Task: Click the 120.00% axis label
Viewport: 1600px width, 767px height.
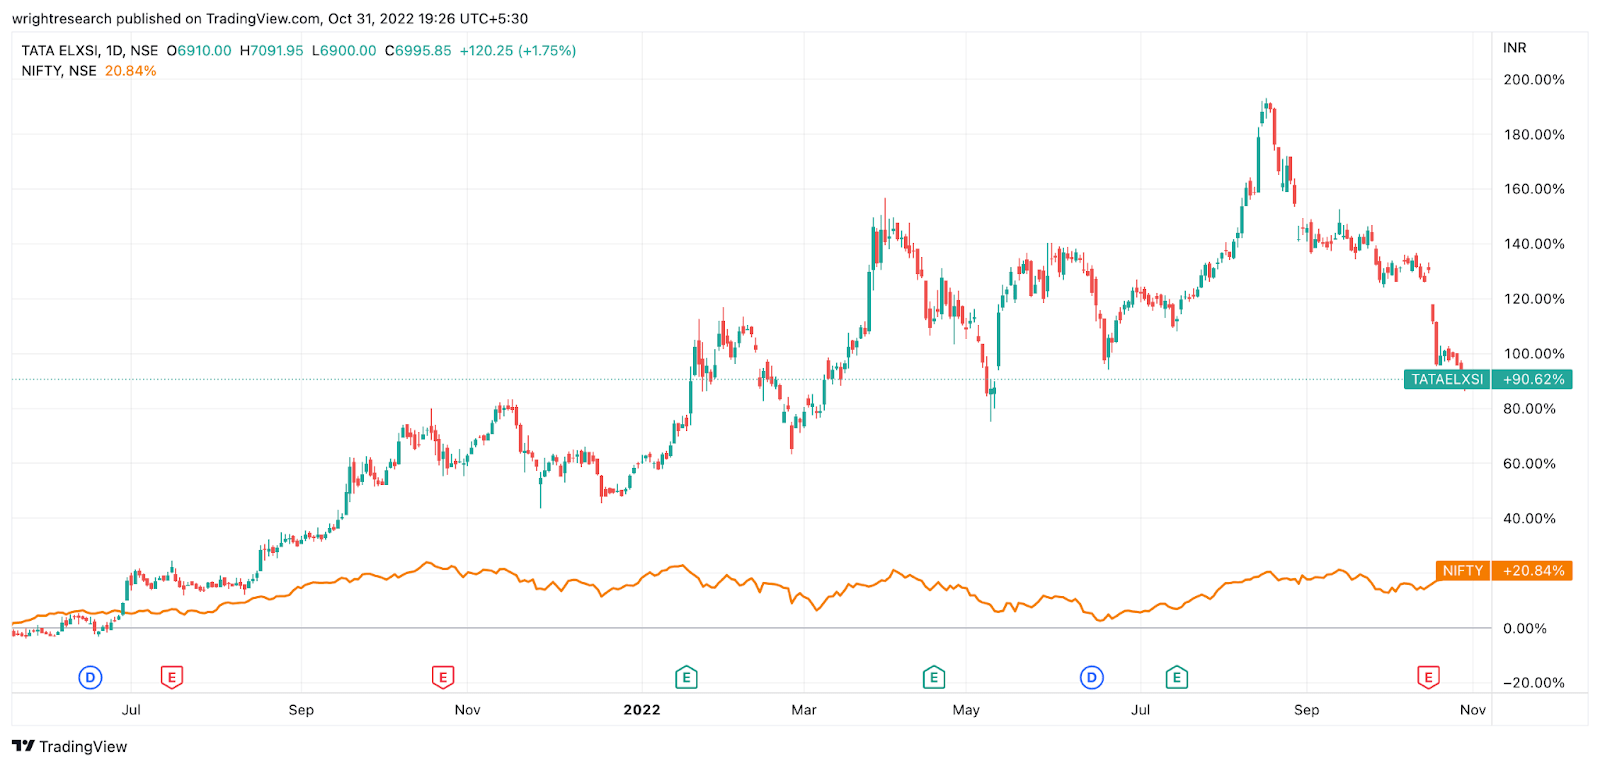Action: click(1534, 299)
